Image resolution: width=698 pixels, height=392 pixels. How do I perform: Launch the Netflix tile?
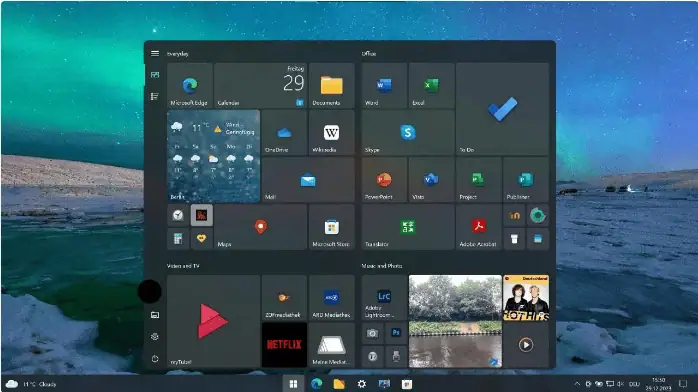284,345
